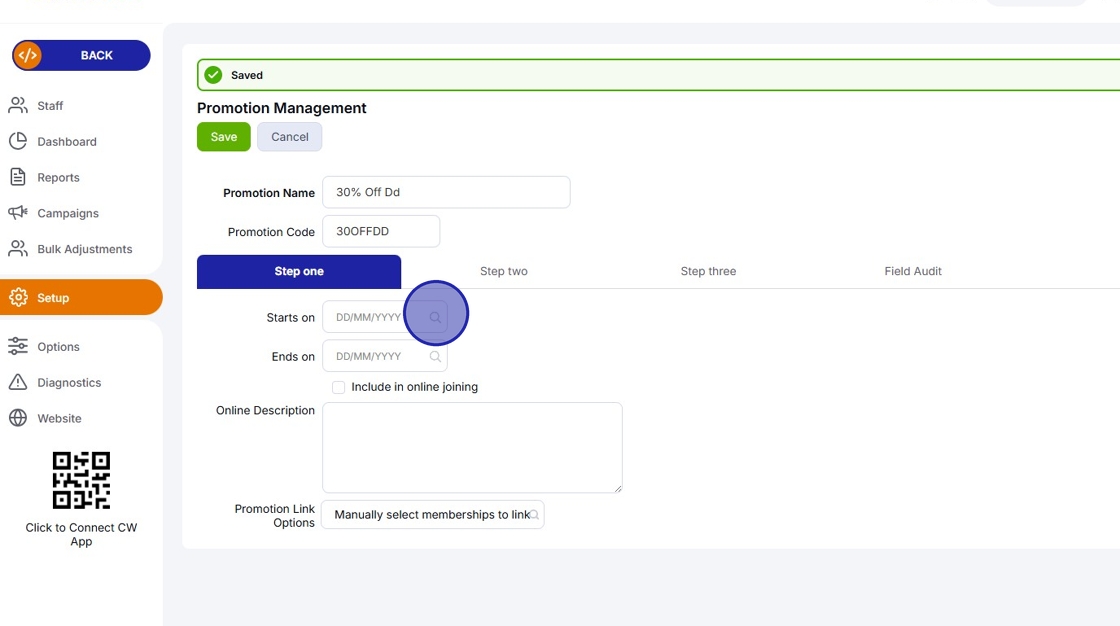Click inside the Online Description text area
Screen dimensions: 1120x626
472,447
